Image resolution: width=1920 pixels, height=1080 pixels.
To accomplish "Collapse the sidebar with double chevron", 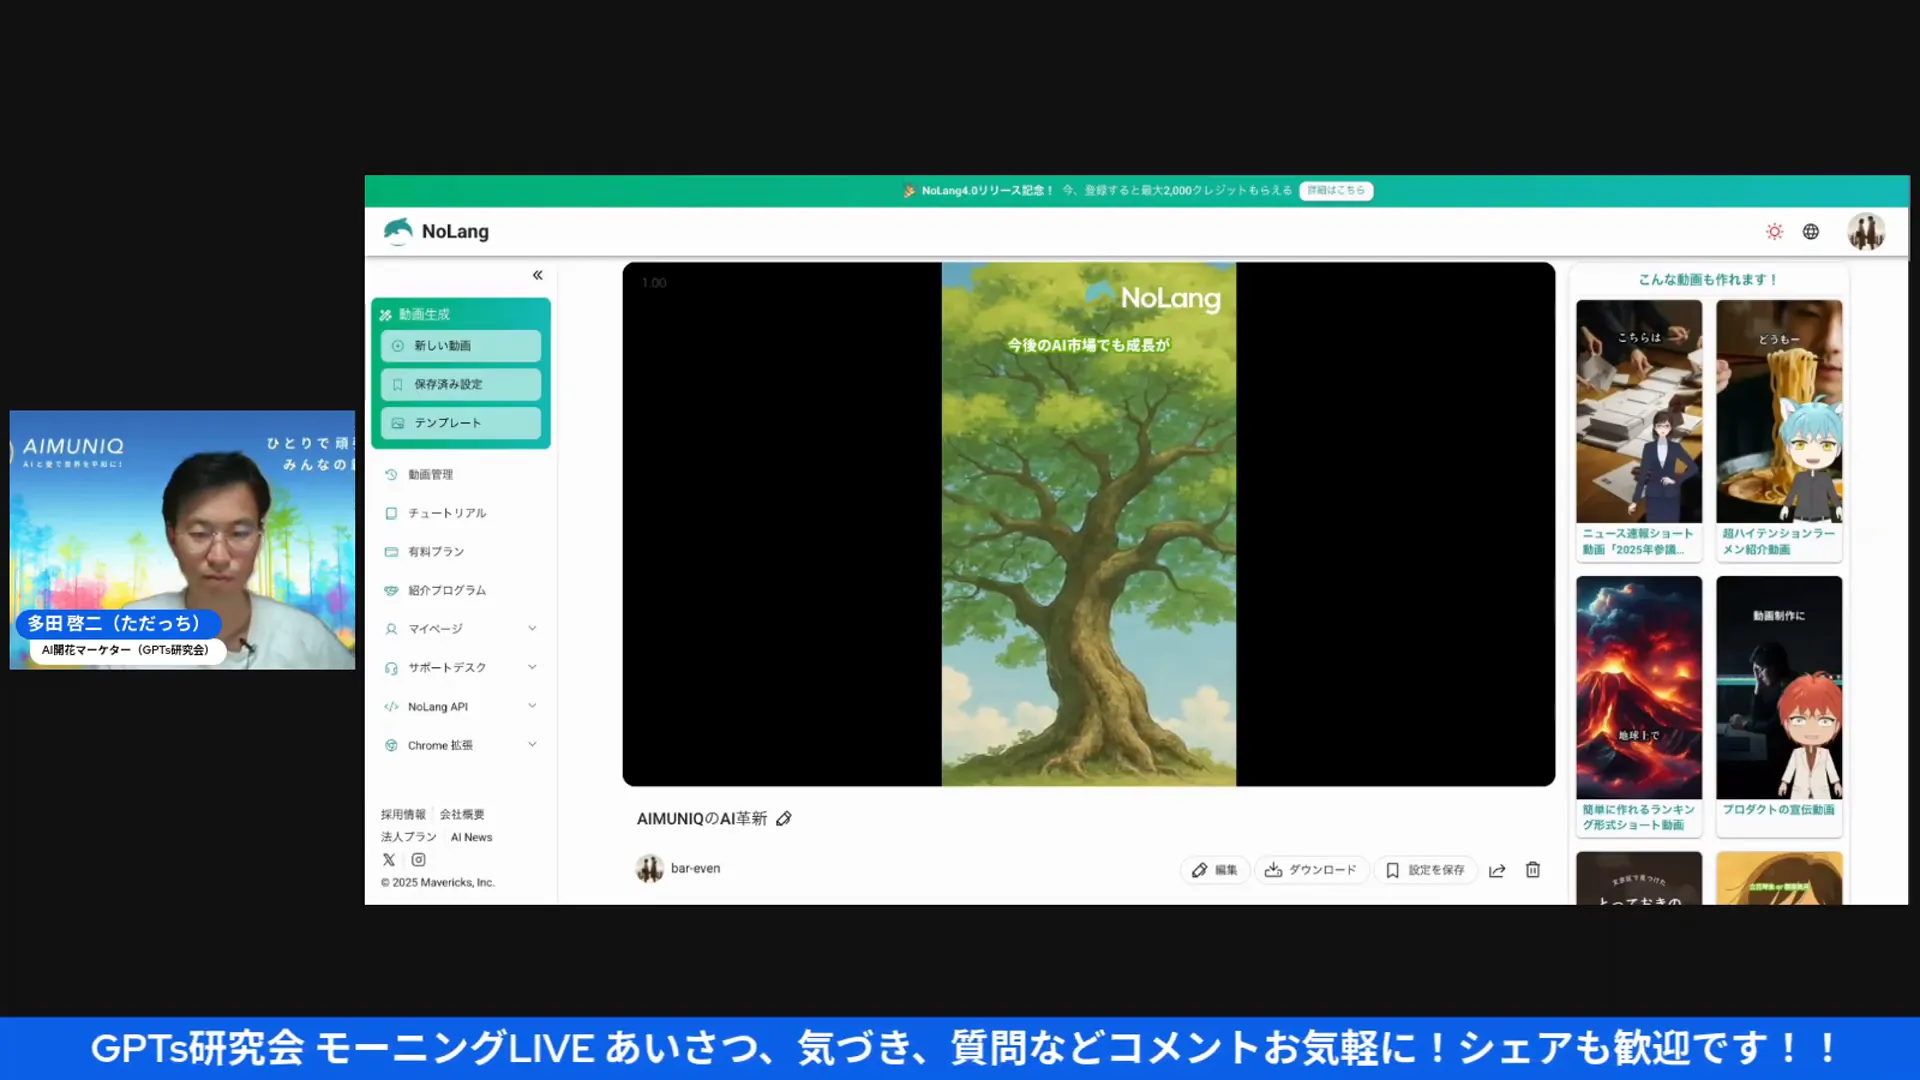I will tap(537, 275).
